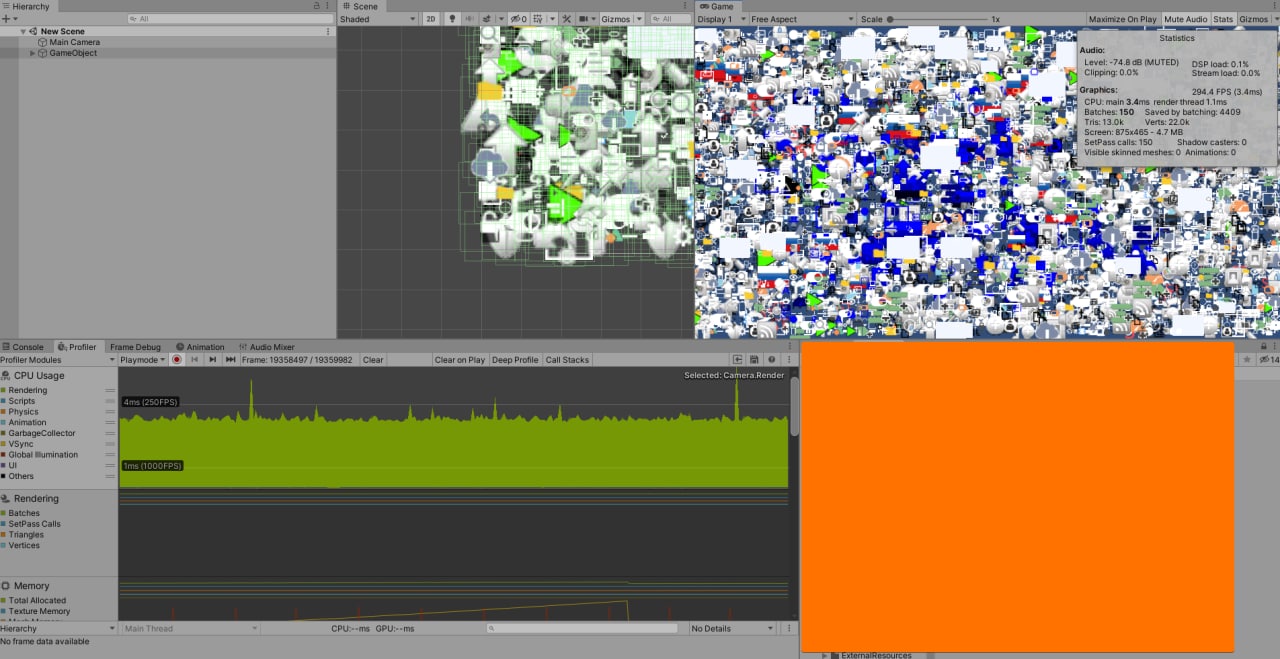1280x659 pixels.
Task: Open Scene camera settings icon
Action: pyautogui.click(x=583, y=19)
